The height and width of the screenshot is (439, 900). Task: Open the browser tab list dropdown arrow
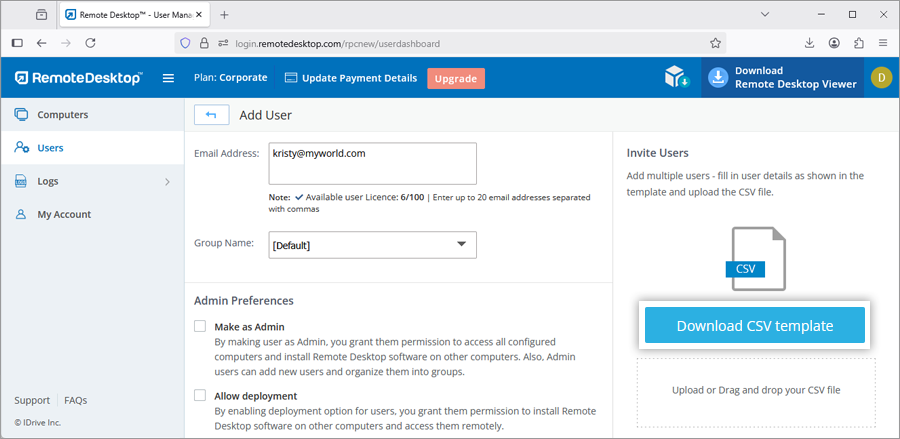pyautogui.click(x=764, y=15)
